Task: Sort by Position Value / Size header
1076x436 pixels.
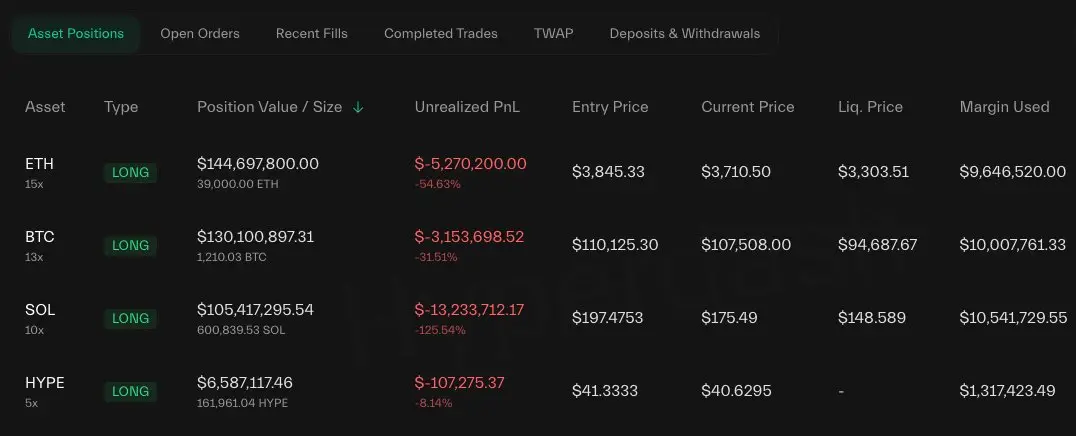Action: pyautogui.click(x=269, y=107)
